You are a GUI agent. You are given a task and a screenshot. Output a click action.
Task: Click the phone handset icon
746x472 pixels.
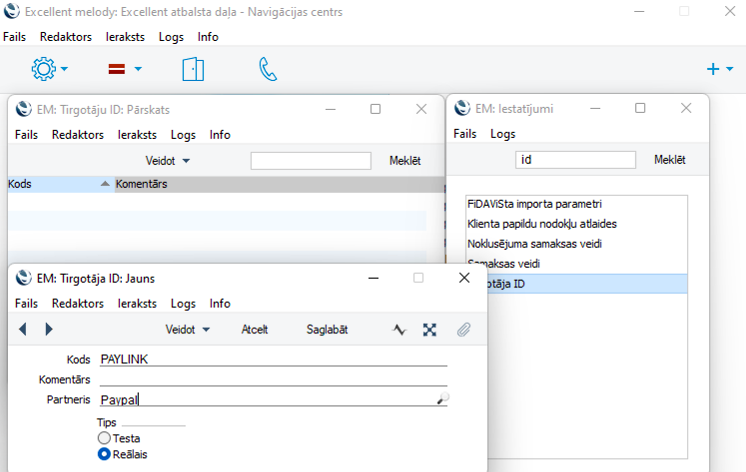[268, 69]
